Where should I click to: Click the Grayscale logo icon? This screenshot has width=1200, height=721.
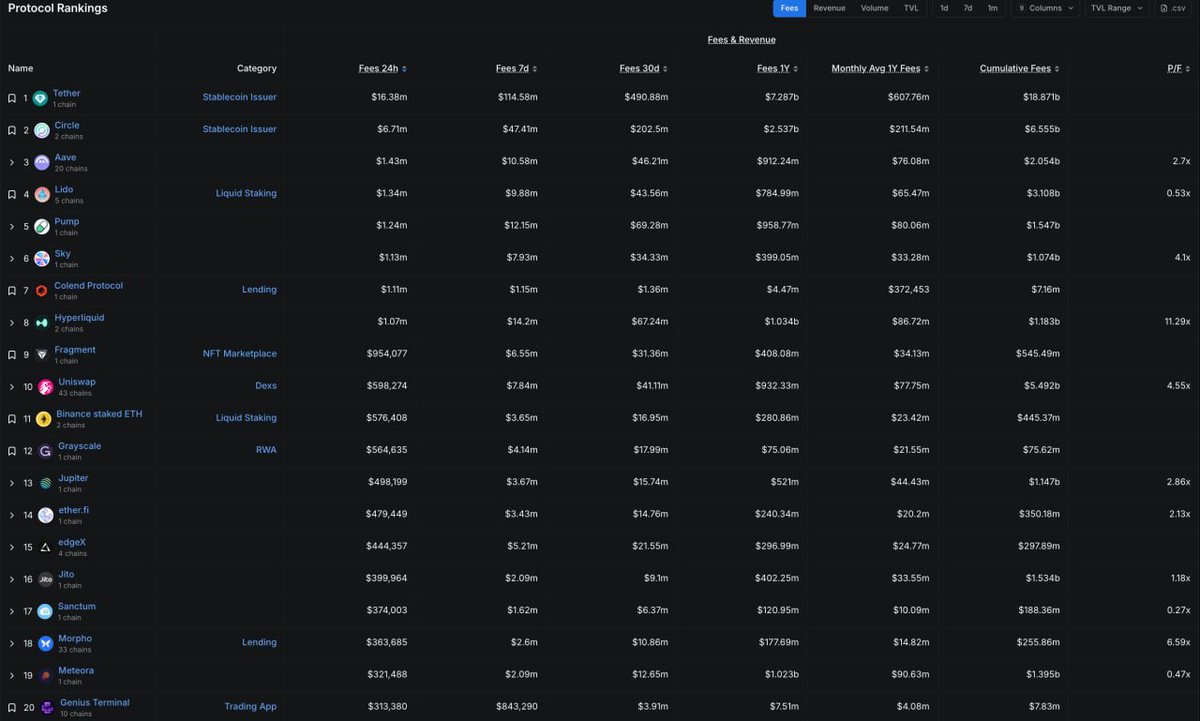coord(46,451)
